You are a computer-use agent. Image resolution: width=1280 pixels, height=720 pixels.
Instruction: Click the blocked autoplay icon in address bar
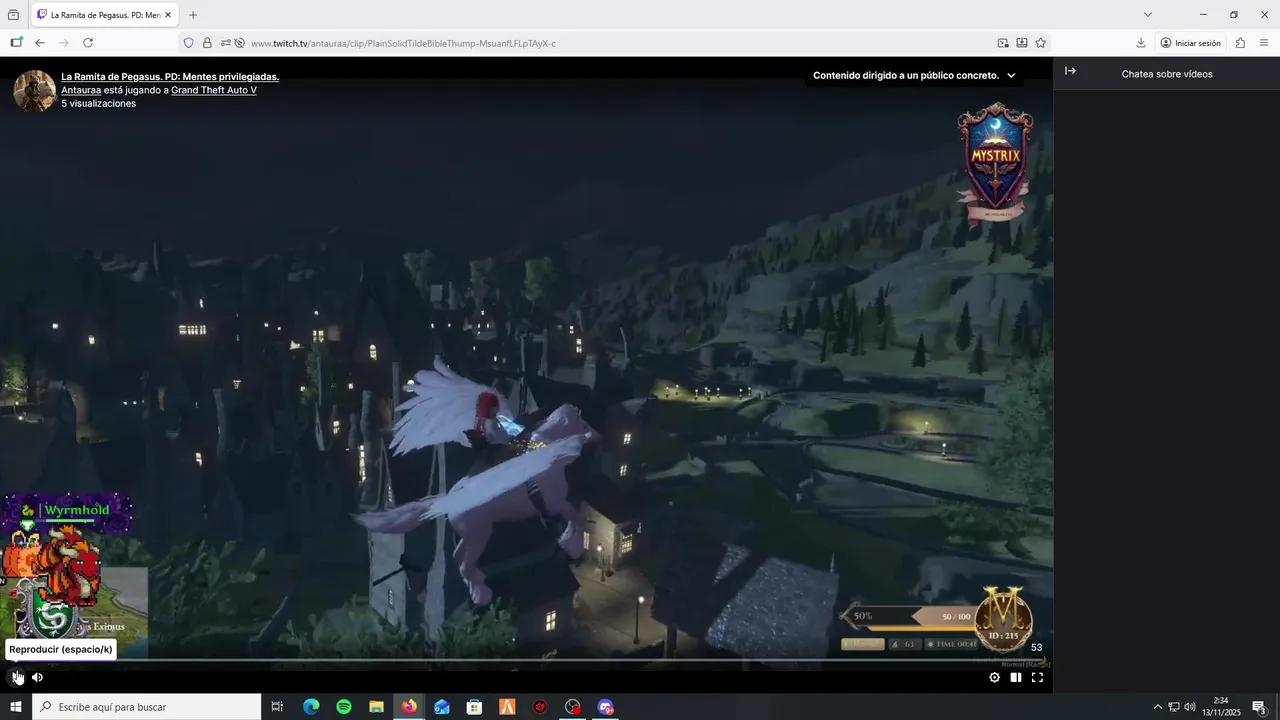click(239, 43)
